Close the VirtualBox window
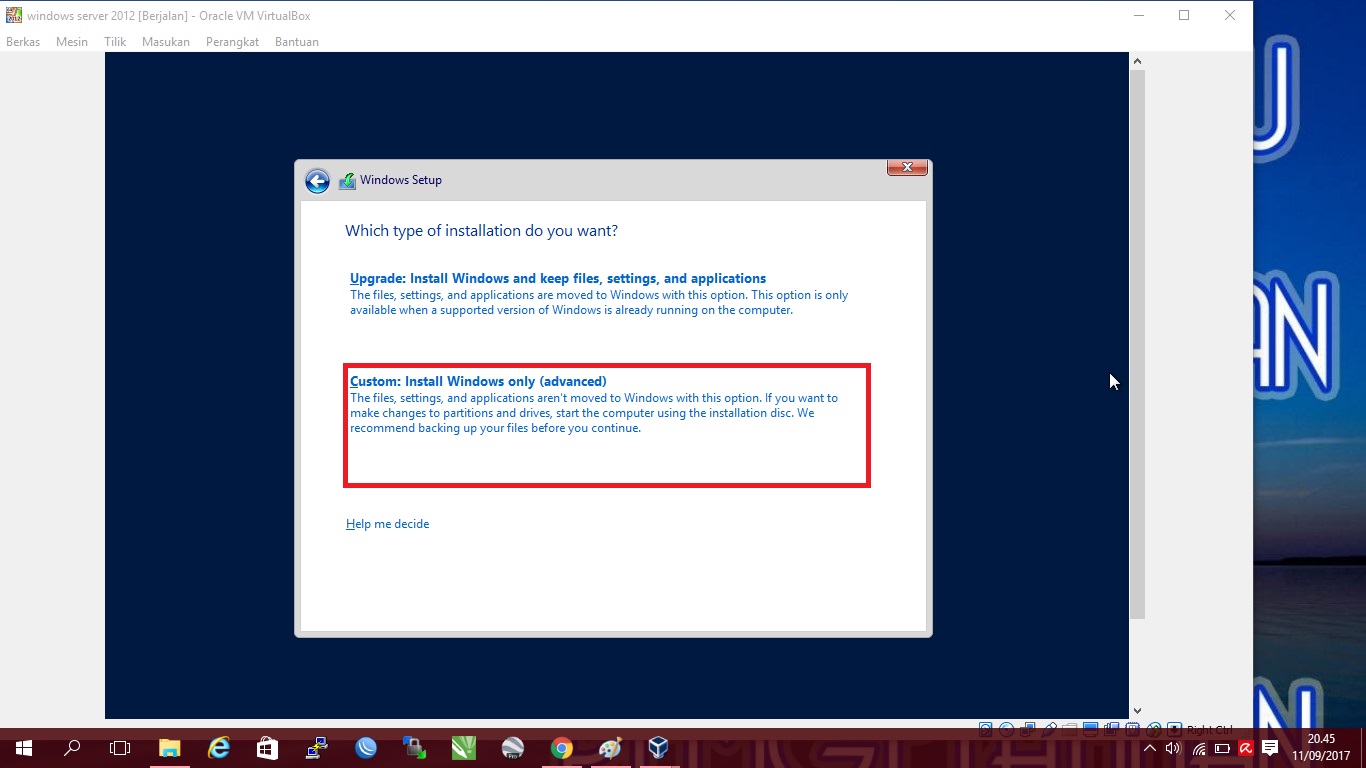Viewport: 1366px width, 768px height. pos(1230,15)
